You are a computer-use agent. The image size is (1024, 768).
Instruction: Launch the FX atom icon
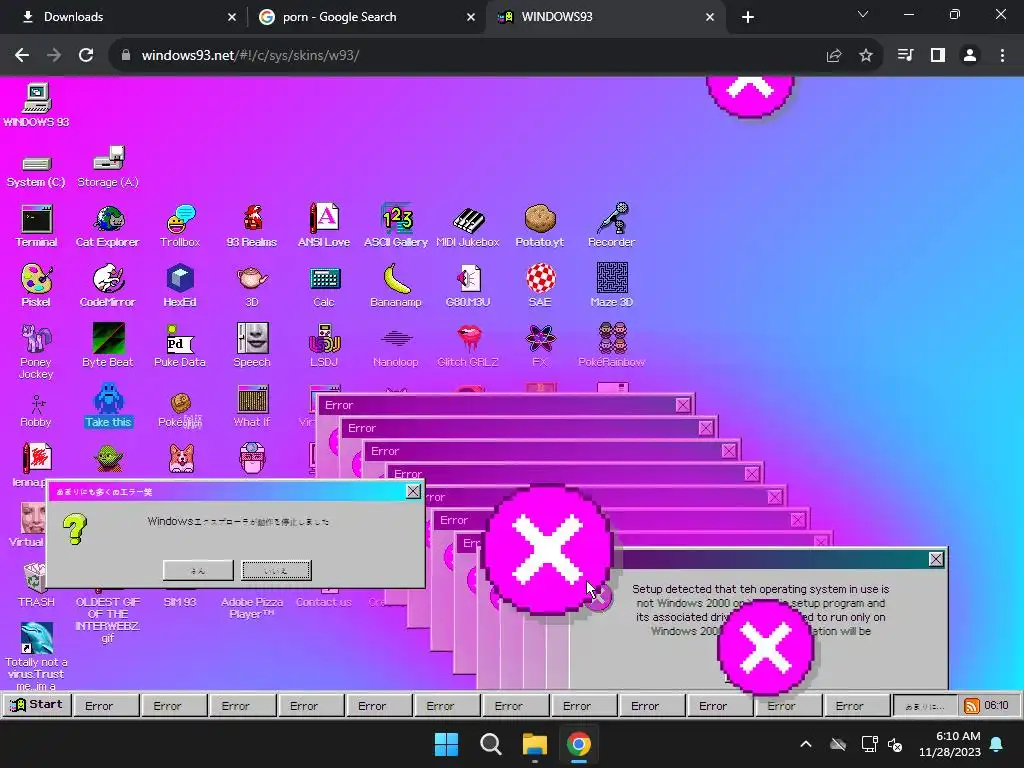pos(539,345)
